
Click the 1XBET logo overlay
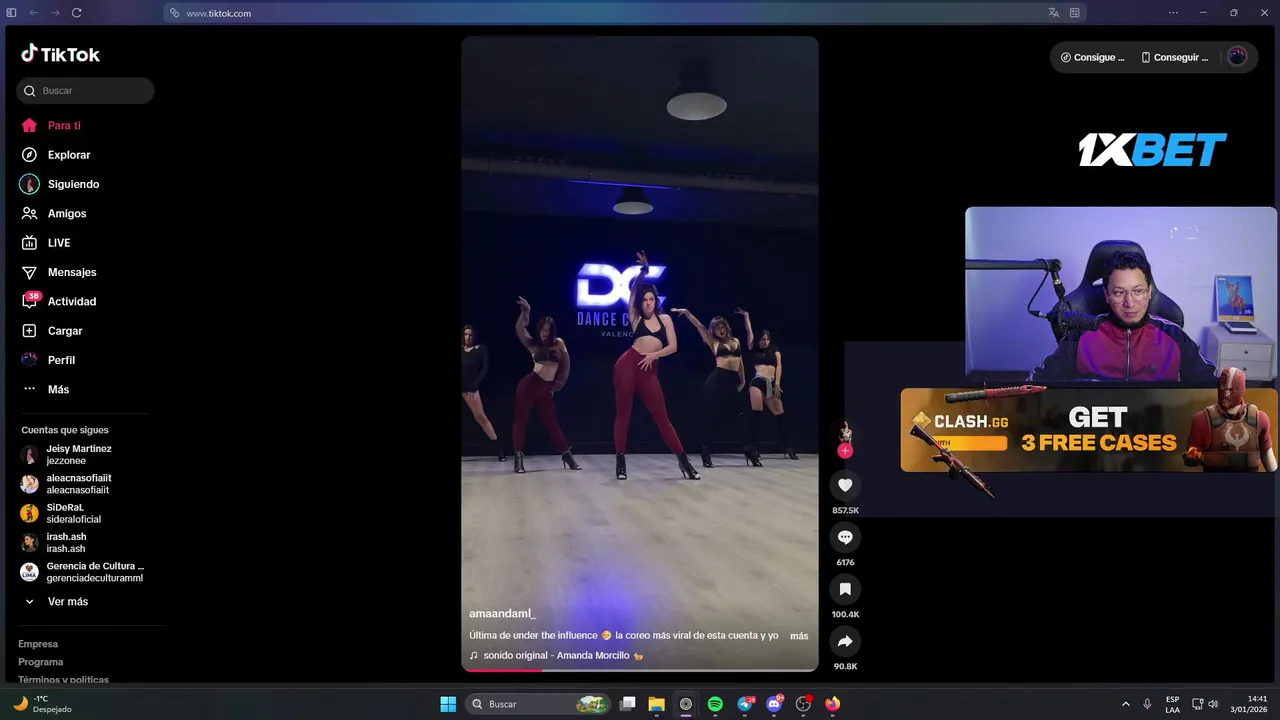pos(1152,150)
